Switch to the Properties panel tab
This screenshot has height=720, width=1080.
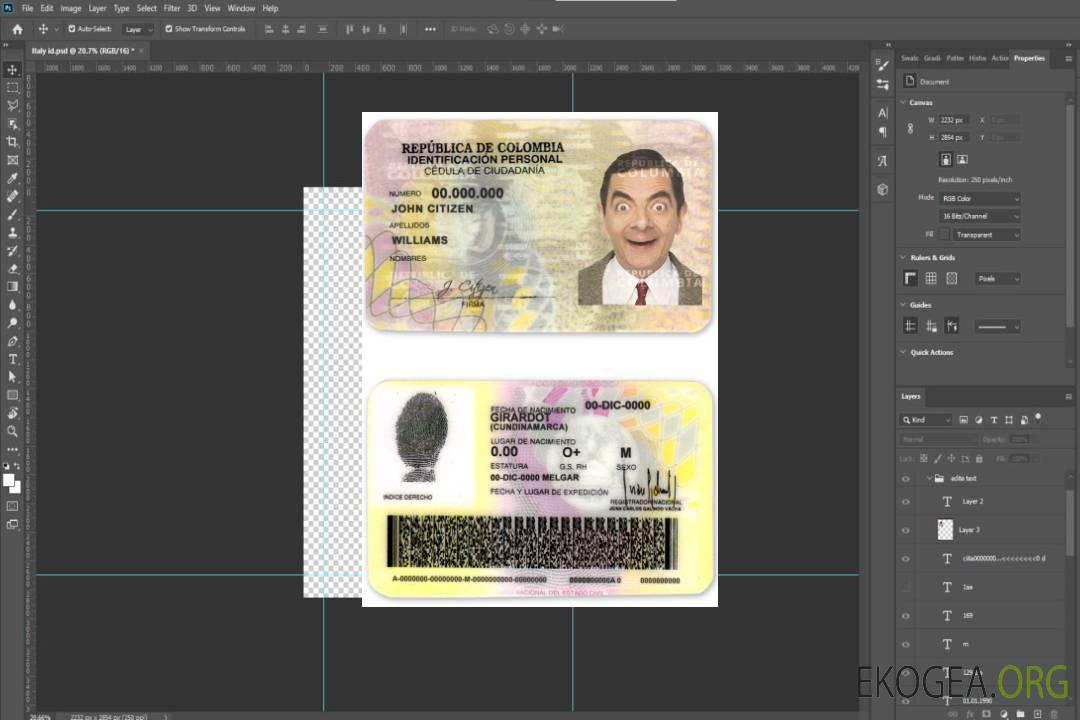coord(1029,59)
